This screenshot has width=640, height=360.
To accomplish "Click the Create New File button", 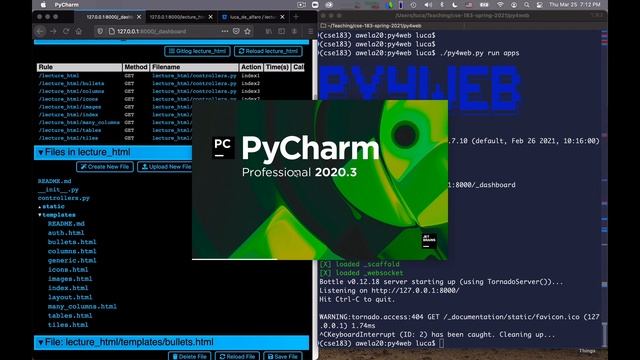I will [x=105, y=167].
